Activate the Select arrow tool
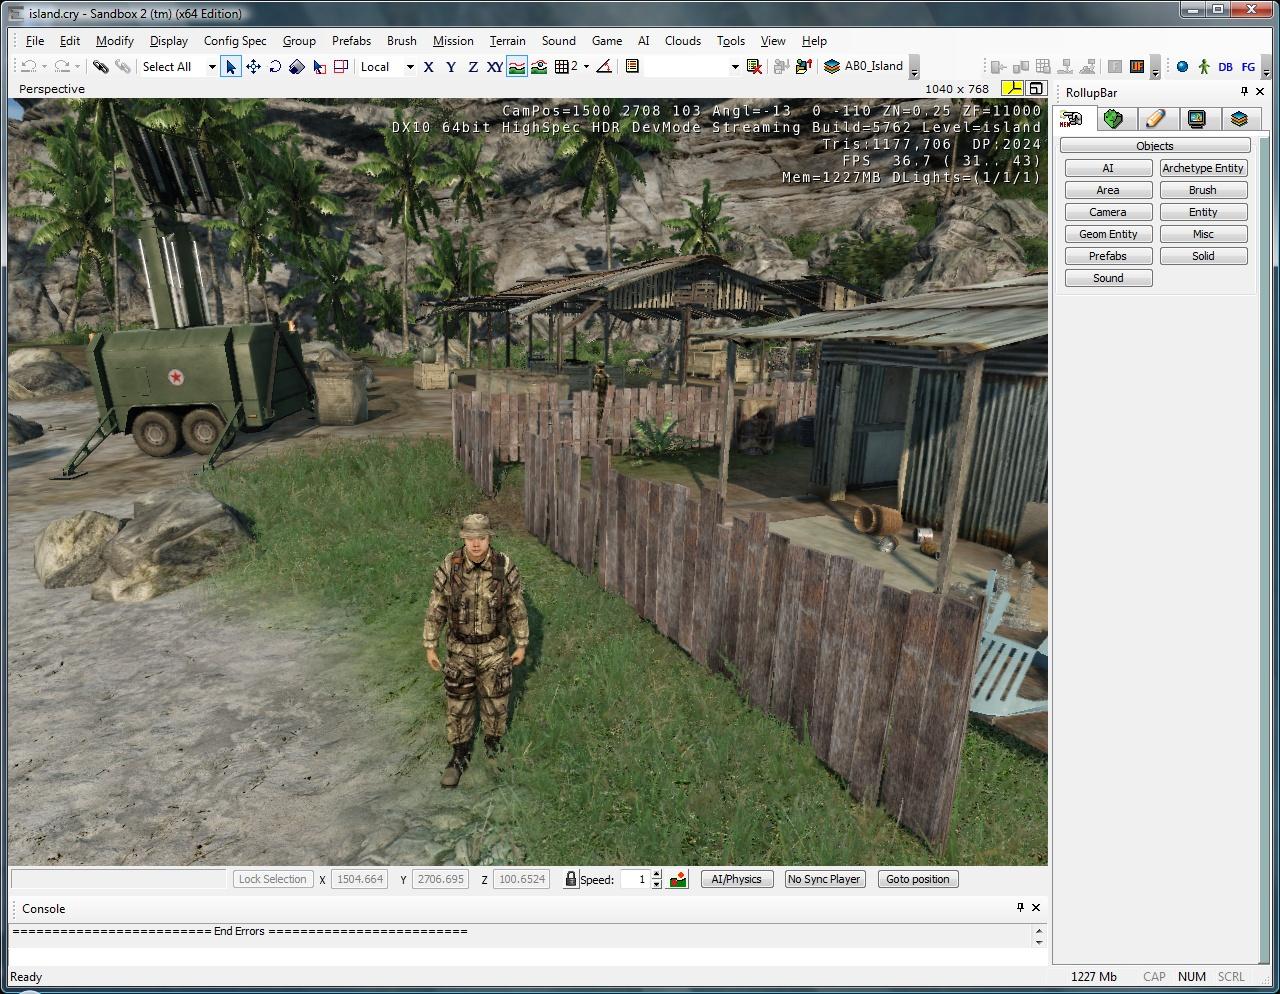 [x=231, y=67]
